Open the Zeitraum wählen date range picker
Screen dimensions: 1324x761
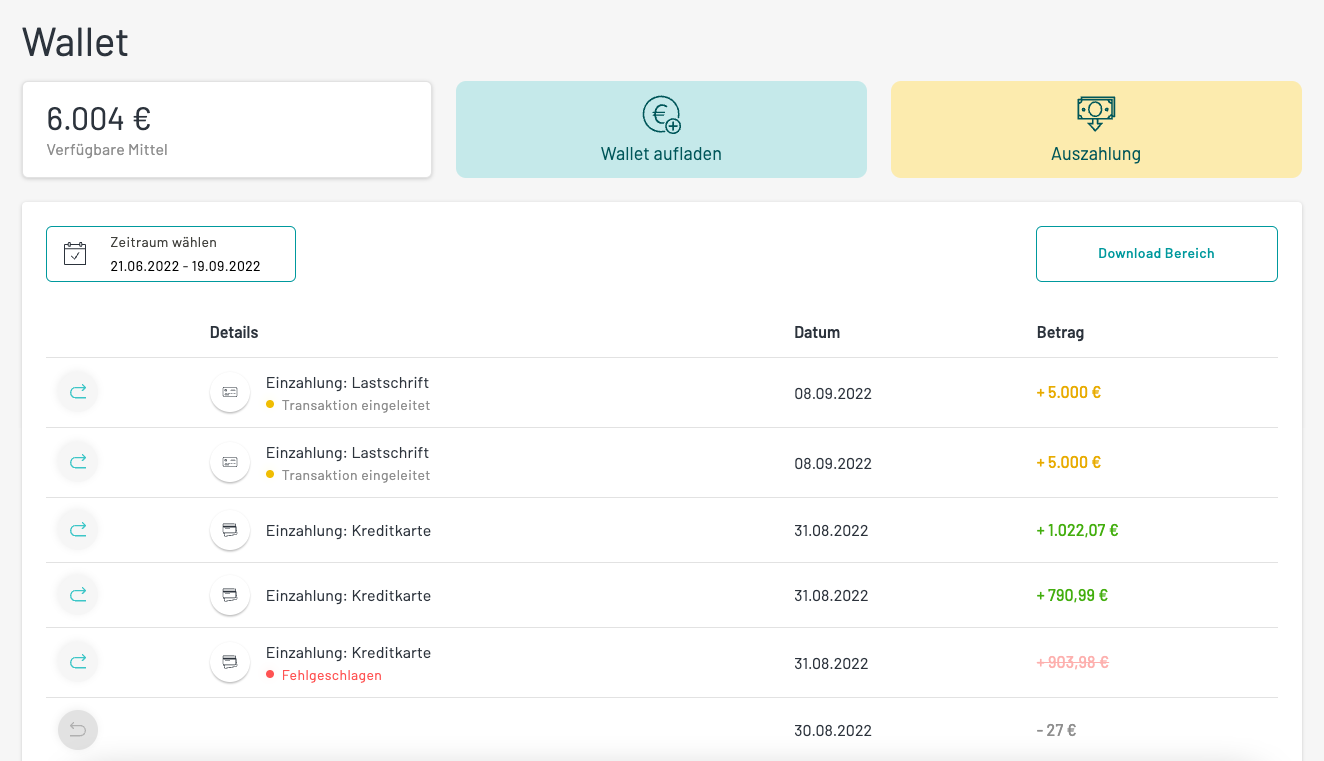tap(171, 254)
